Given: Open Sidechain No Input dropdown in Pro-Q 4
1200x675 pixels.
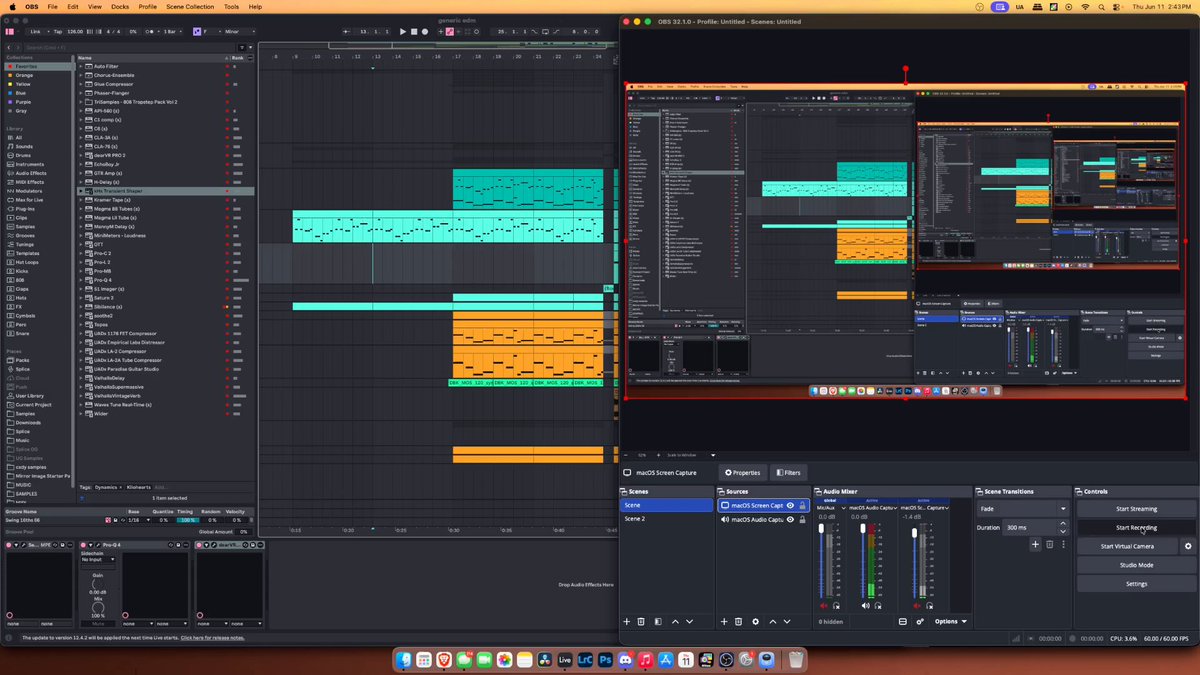Looking at the screenshot, I should point(98,560).
